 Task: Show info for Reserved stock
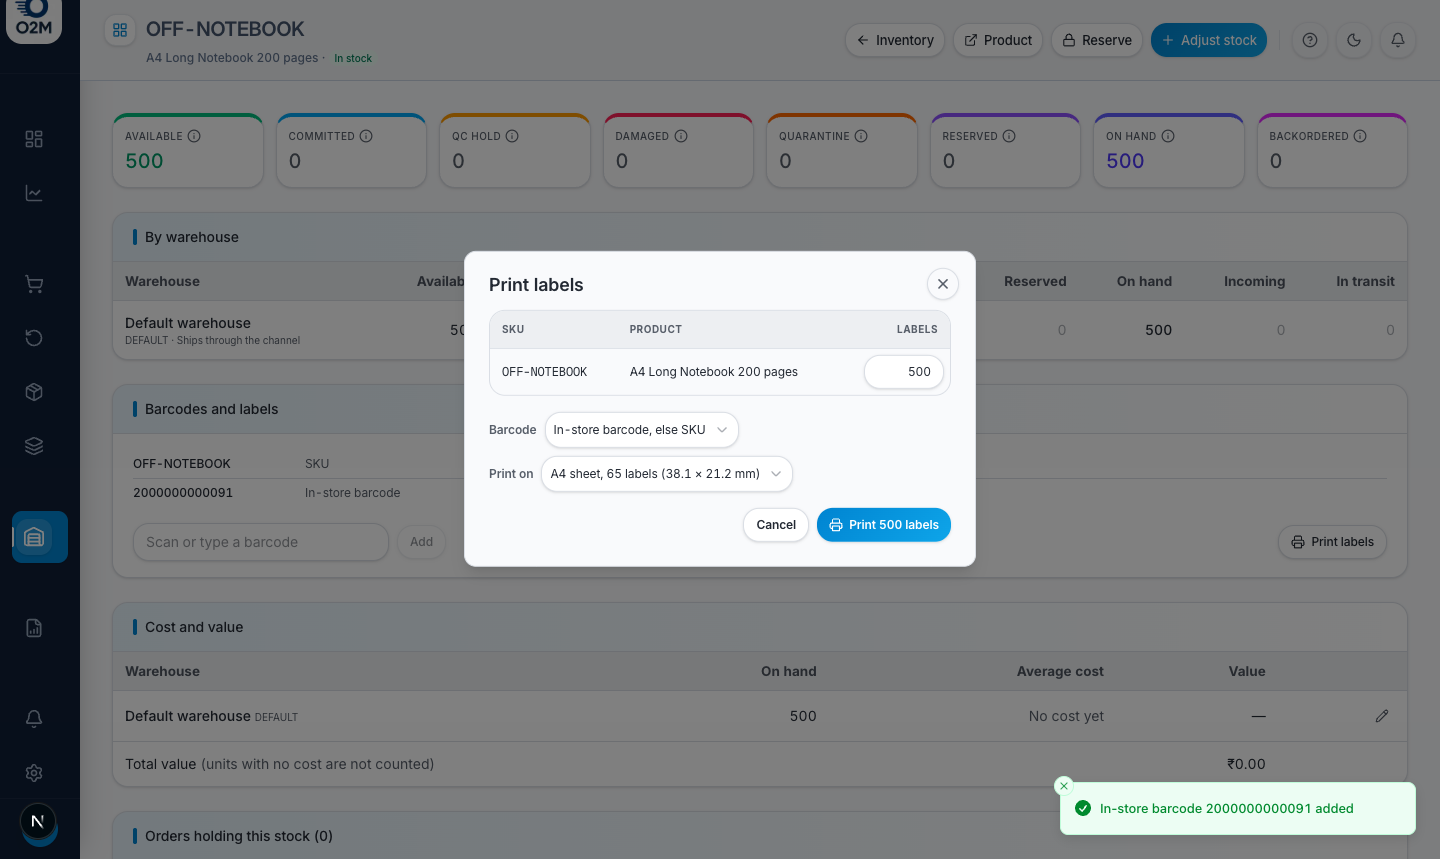(1009, 136)
